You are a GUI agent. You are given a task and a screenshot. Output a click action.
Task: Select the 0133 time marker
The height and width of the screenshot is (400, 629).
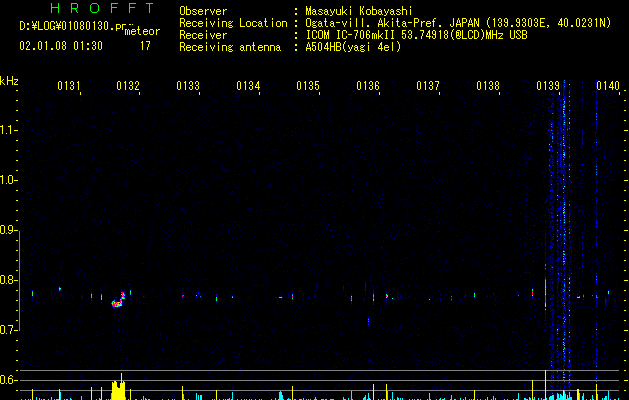188,86
